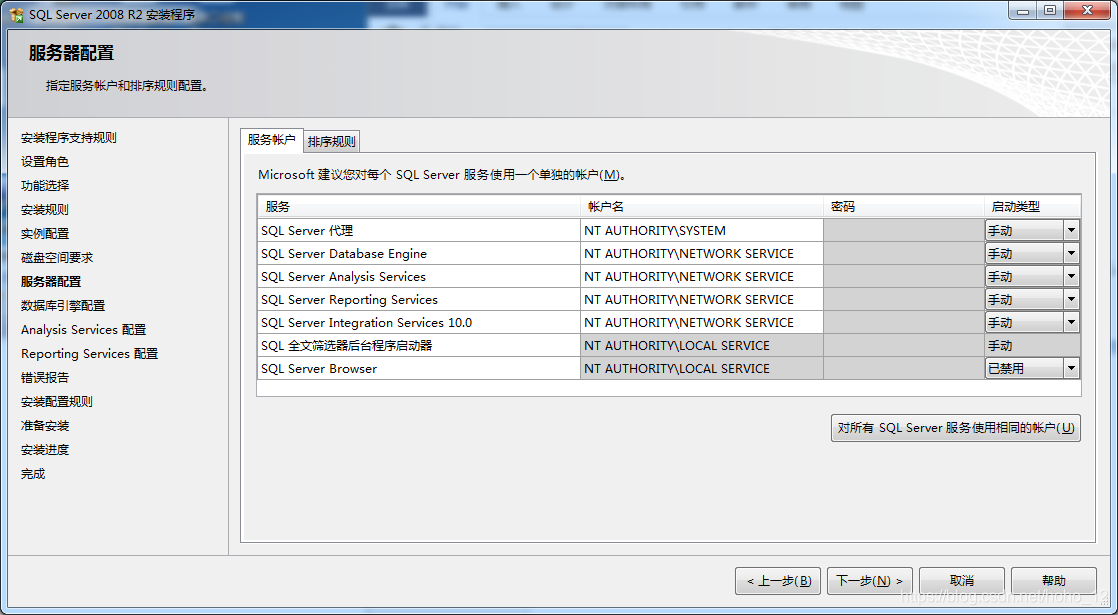Select 完成 step in sidebar
Image resolution: width=1118 pixels, height=615 pixels.
point(33,474)
